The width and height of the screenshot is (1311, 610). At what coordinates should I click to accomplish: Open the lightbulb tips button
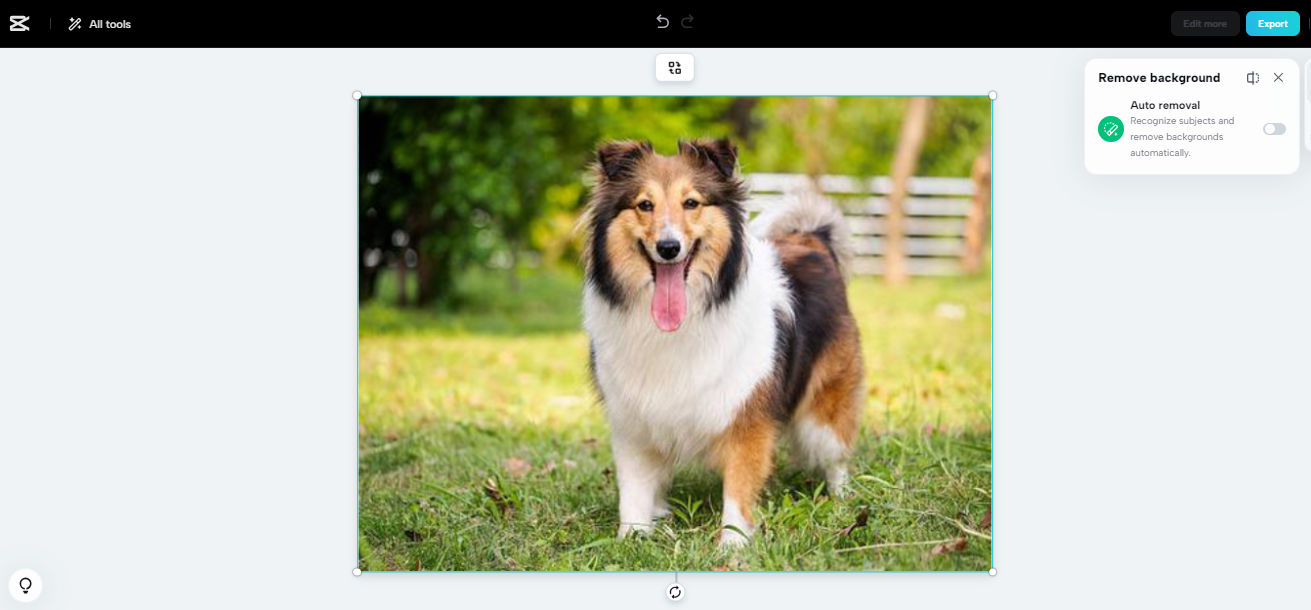point(25,585)
